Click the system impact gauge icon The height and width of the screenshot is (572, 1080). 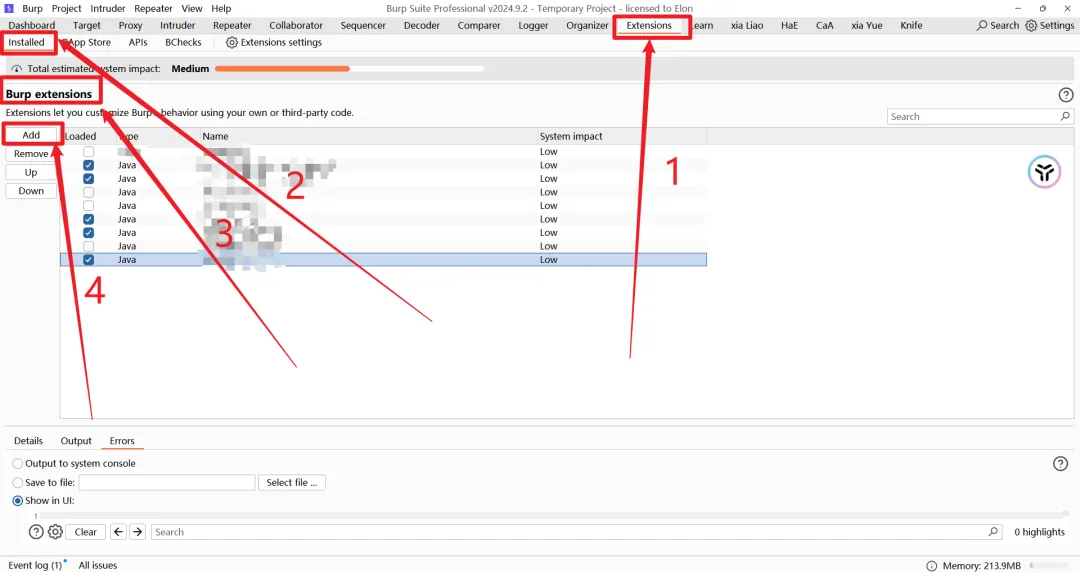tap(17, 69)
